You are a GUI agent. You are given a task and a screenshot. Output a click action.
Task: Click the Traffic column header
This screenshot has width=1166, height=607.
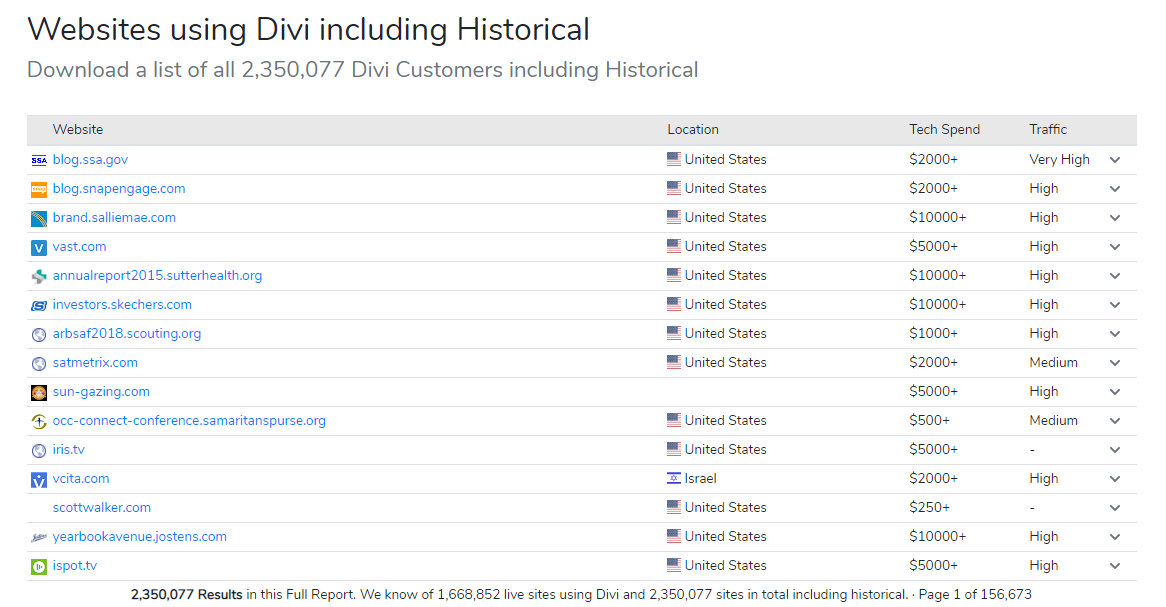(x=1048, y=130)
